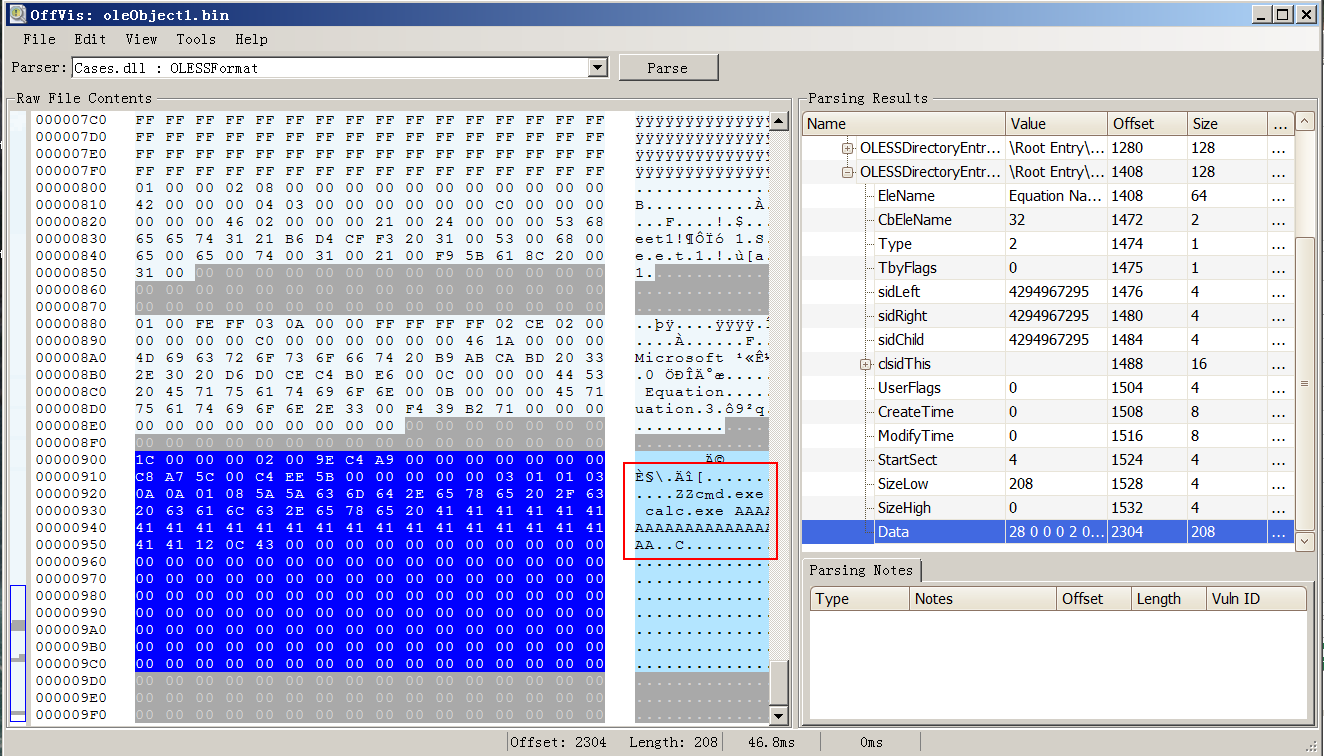Sort by the Name column header
Image resolution: width=1324 pixels, height=756 pixels.
tap(904, 124)
